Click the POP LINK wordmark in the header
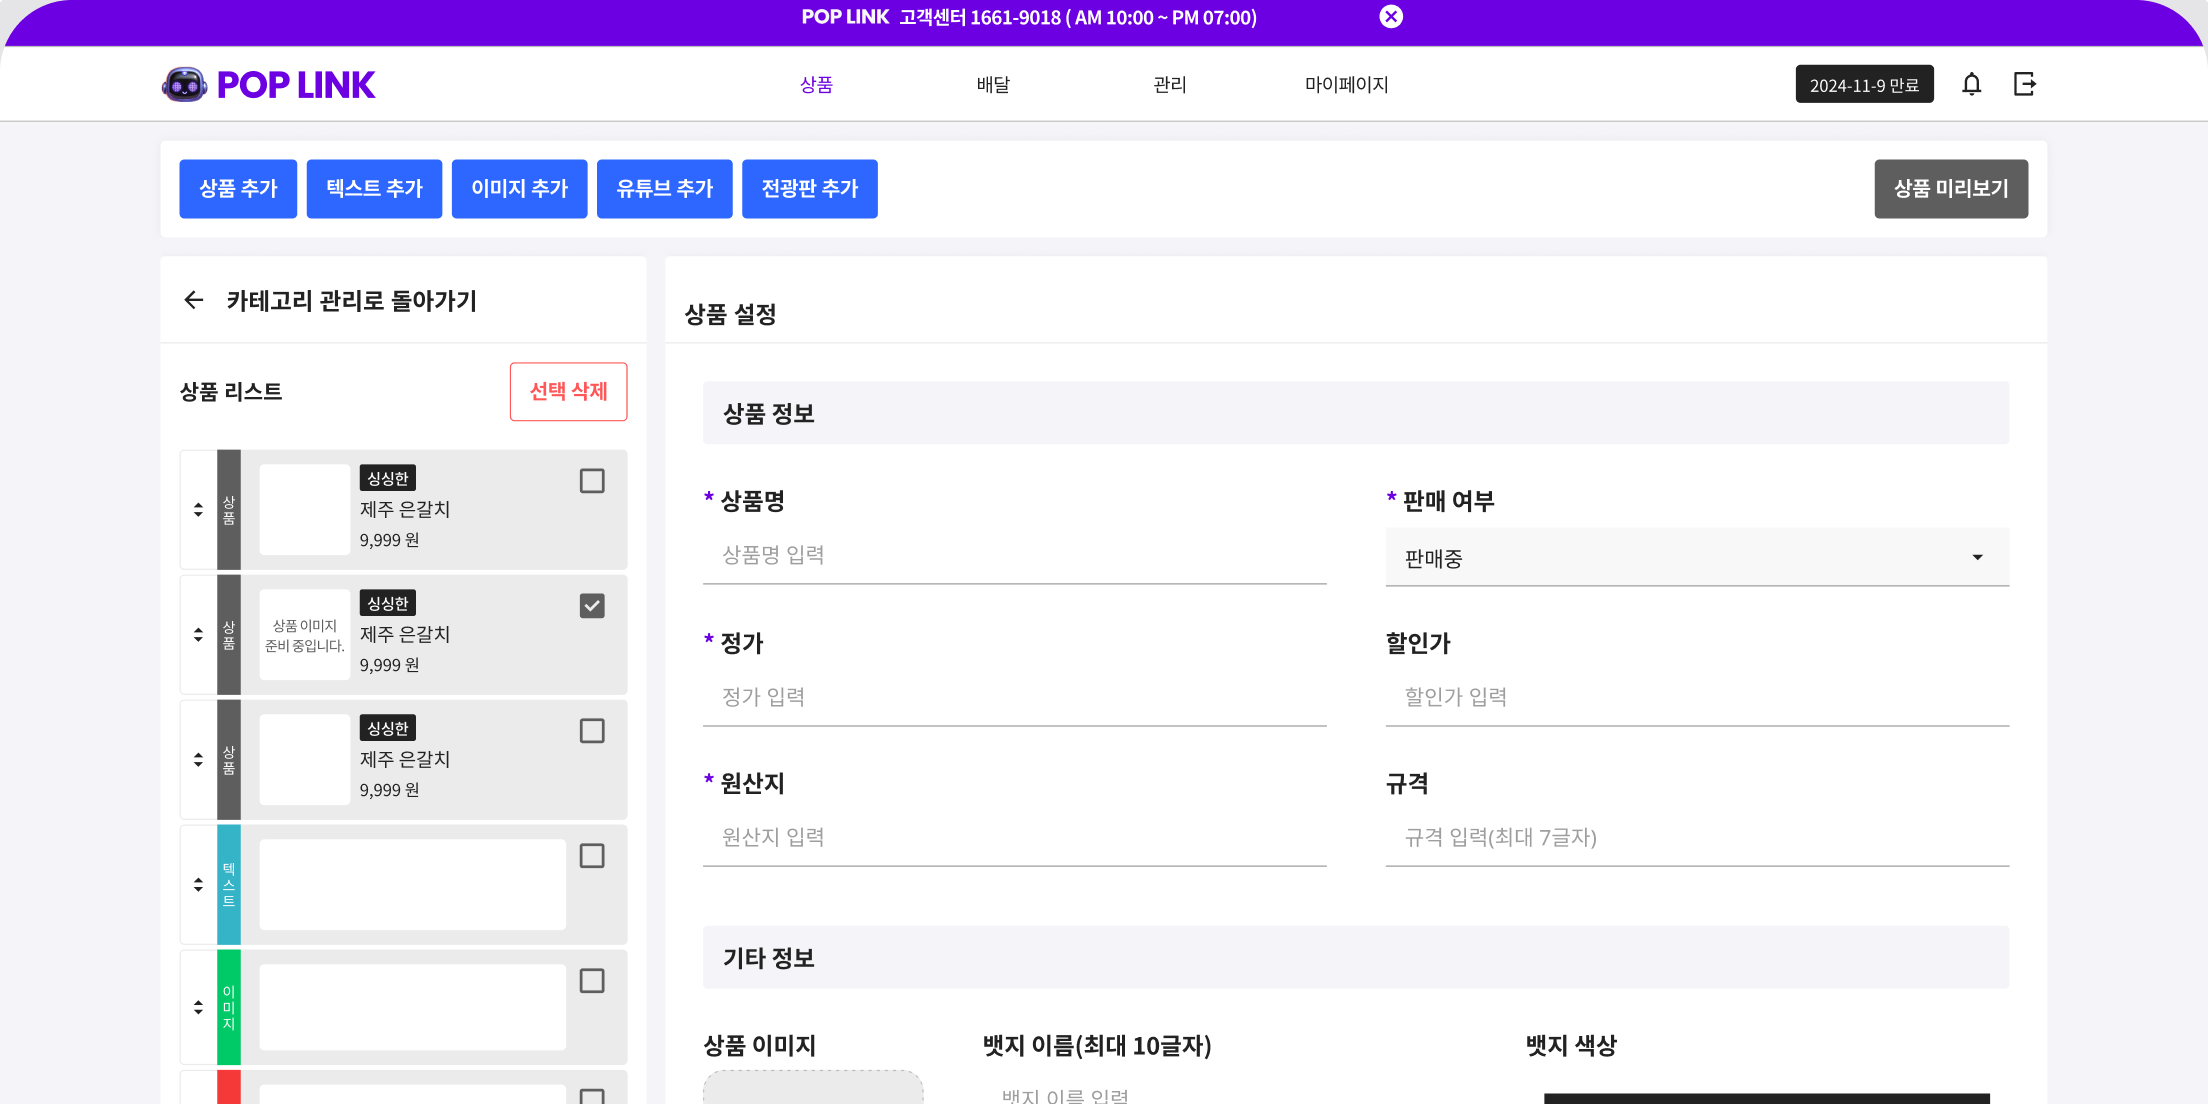 pos(296,85)
